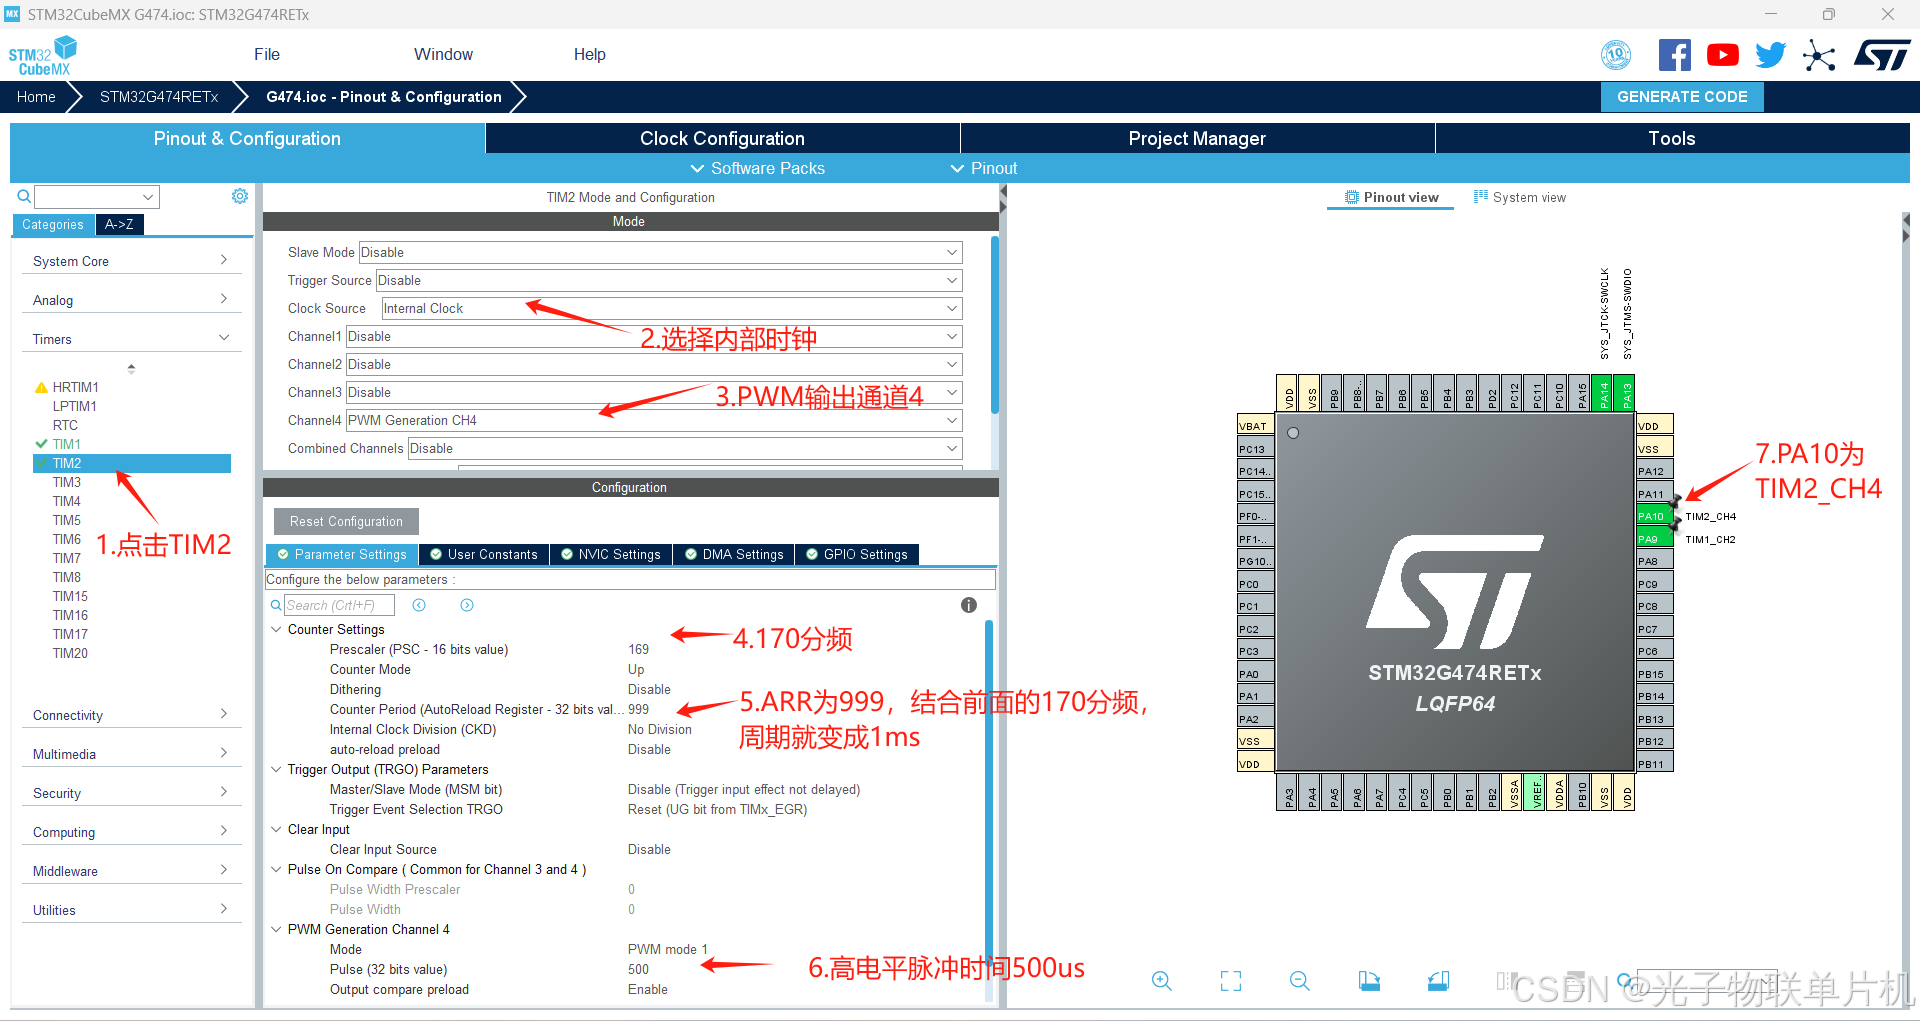Open the 10th anniversary badge icon

pos(1616,55)
